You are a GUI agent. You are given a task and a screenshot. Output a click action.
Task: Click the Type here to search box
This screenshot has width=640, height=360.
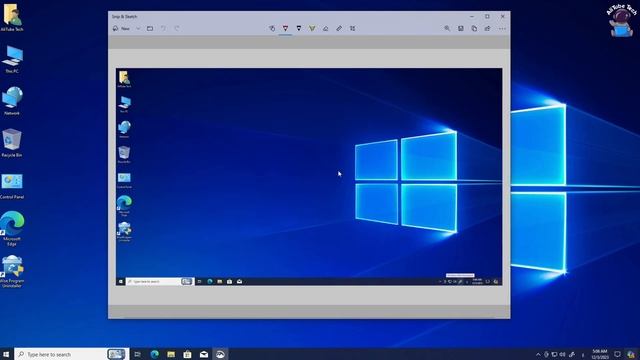[x=71, y=354]
